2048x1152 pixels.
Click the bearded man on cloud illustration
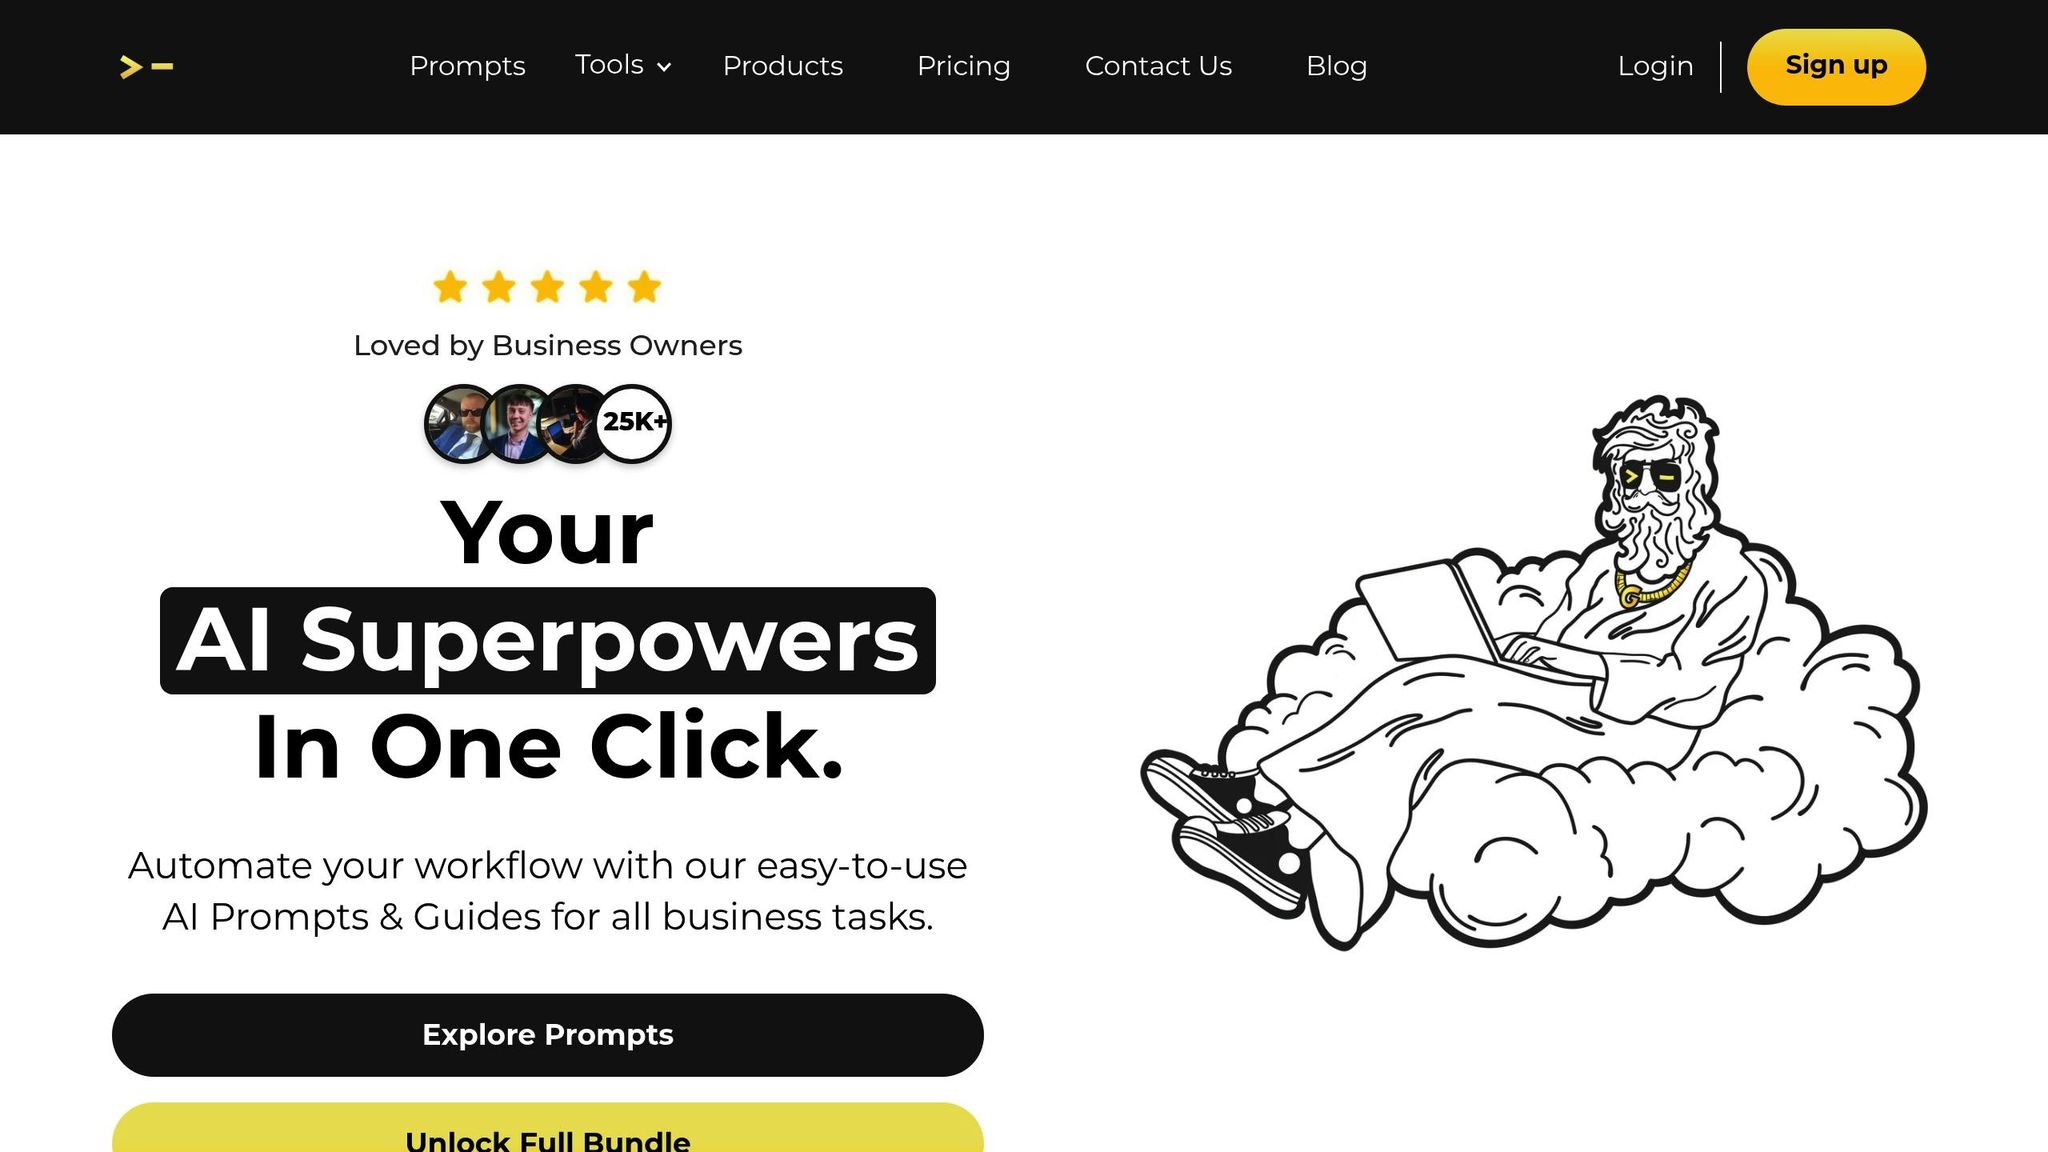[x=1535, y=672]
